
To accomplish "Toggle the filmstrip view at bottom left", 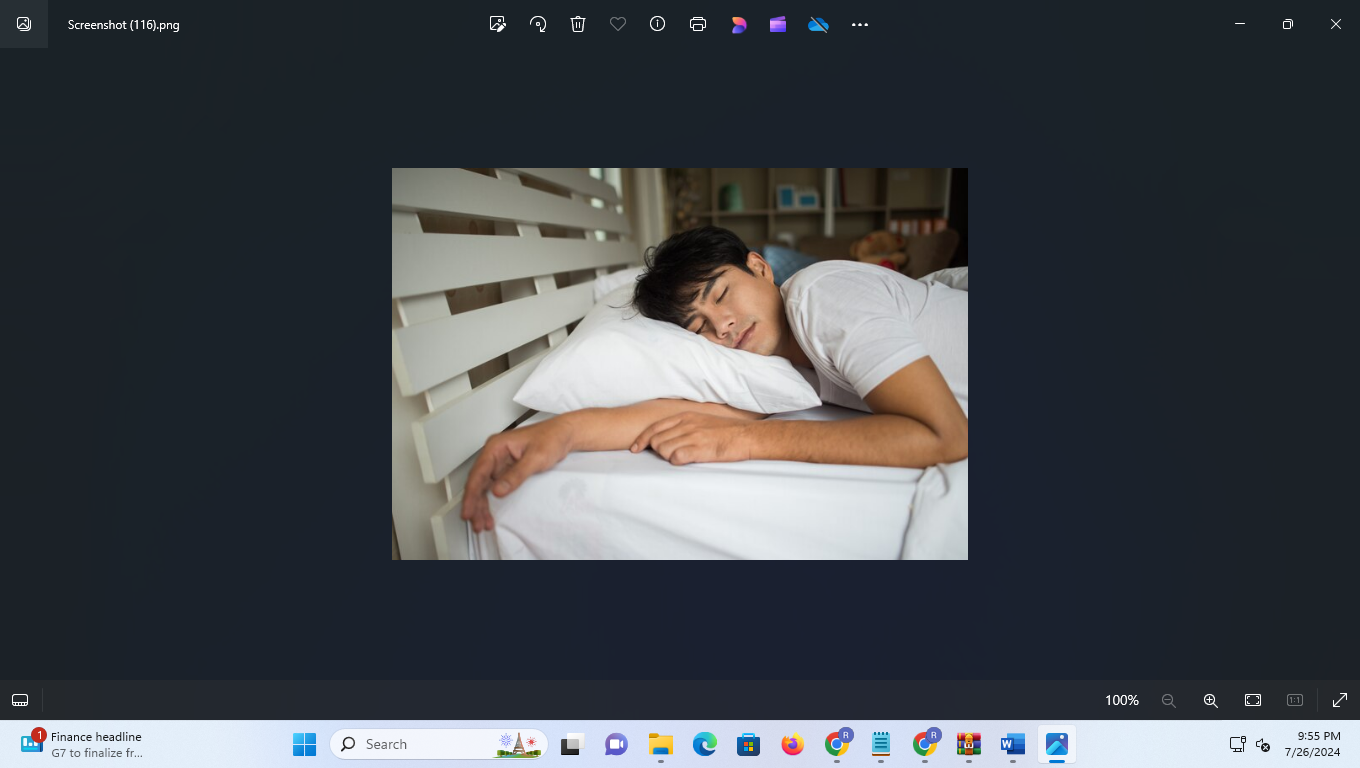I will pos(20,700).
